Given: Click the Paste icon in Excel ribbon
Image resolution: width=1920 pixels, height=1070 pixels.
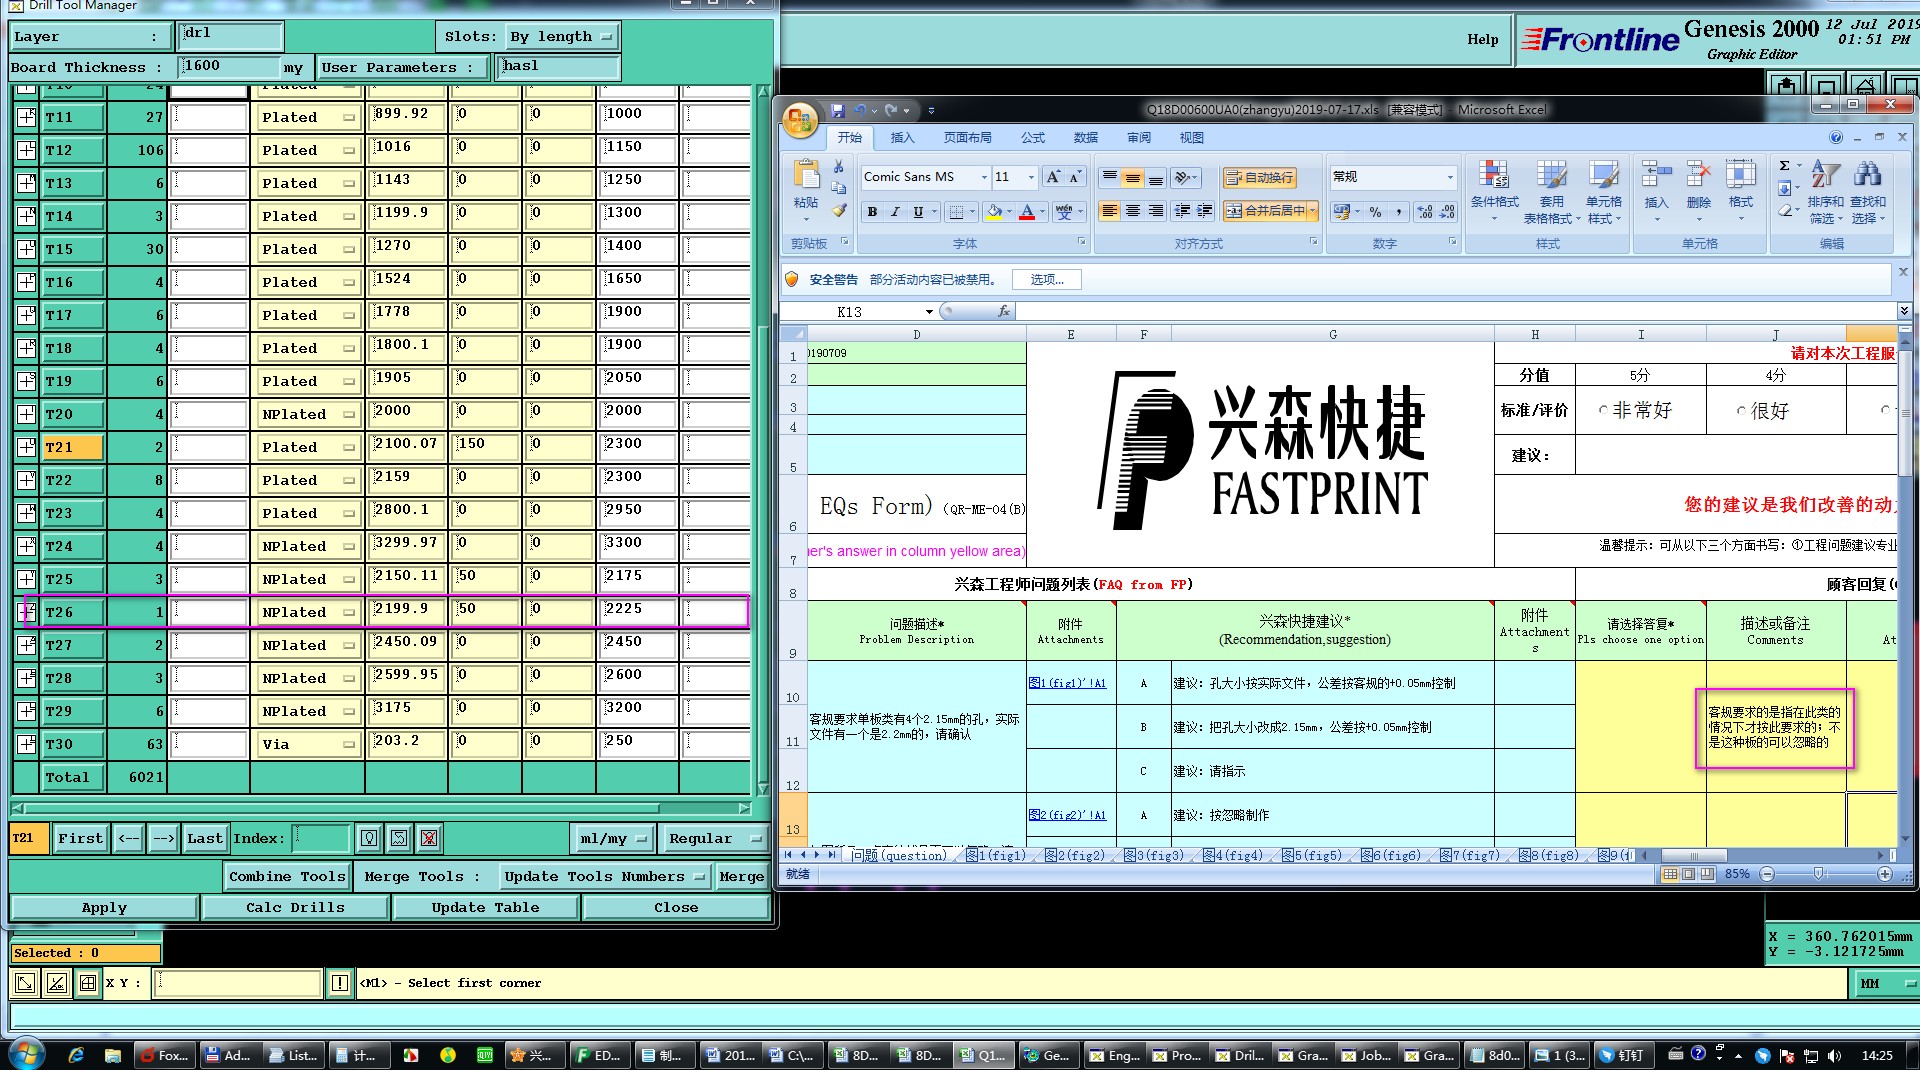Looking at the screenshot, I should (x=806, y=175).
